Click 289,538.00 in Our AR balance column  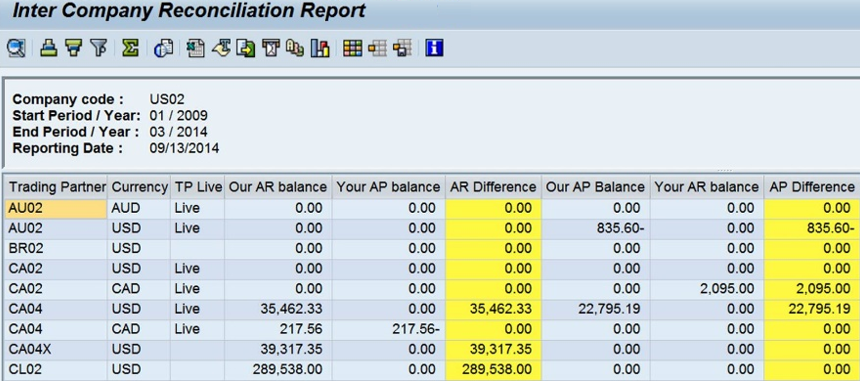[x=278, y=369]
